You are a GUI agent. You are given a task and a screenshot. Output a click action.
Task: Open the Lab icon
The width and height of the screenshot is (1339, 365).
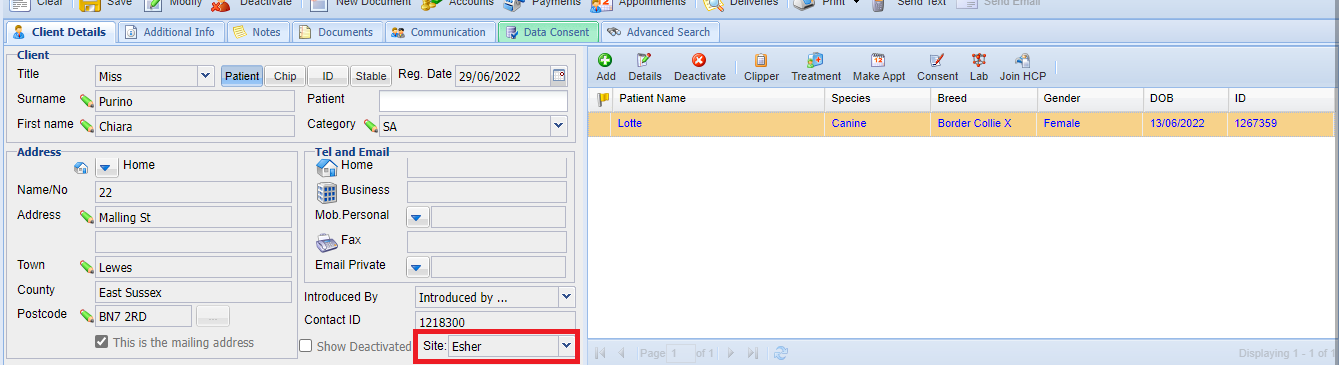click(978, 60)
